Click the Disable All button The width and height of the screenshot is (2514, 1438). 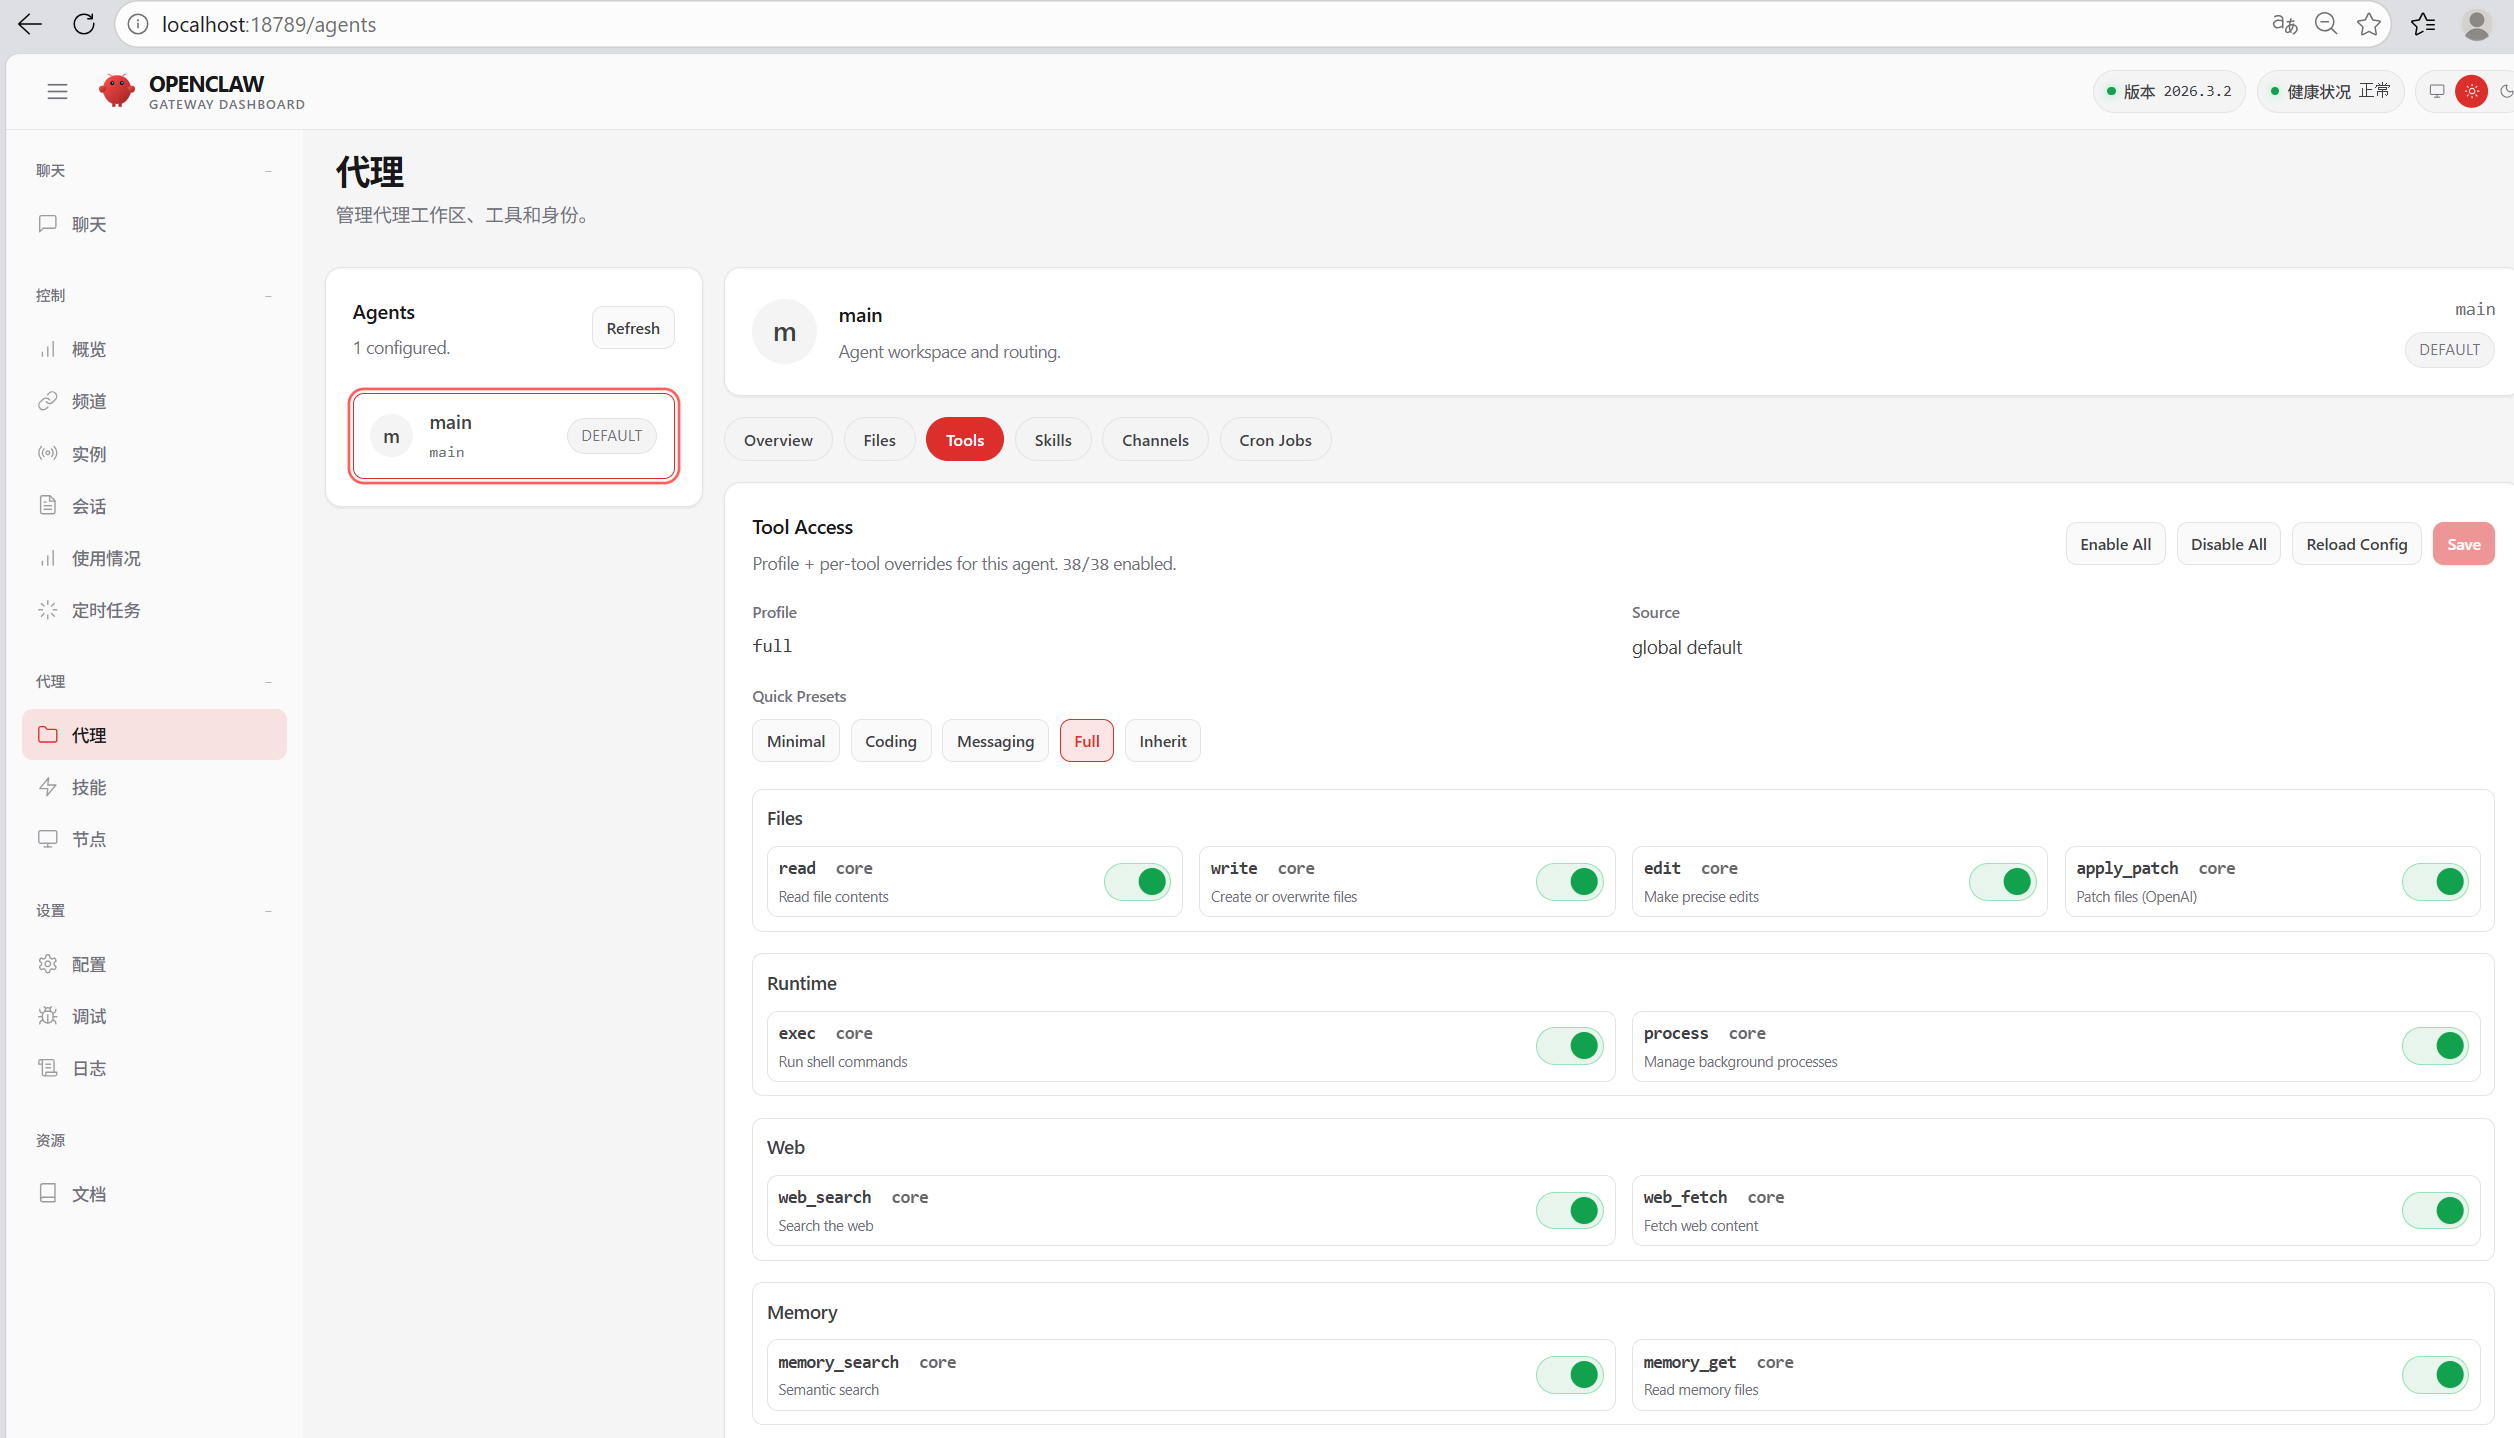click(2227, 544)
